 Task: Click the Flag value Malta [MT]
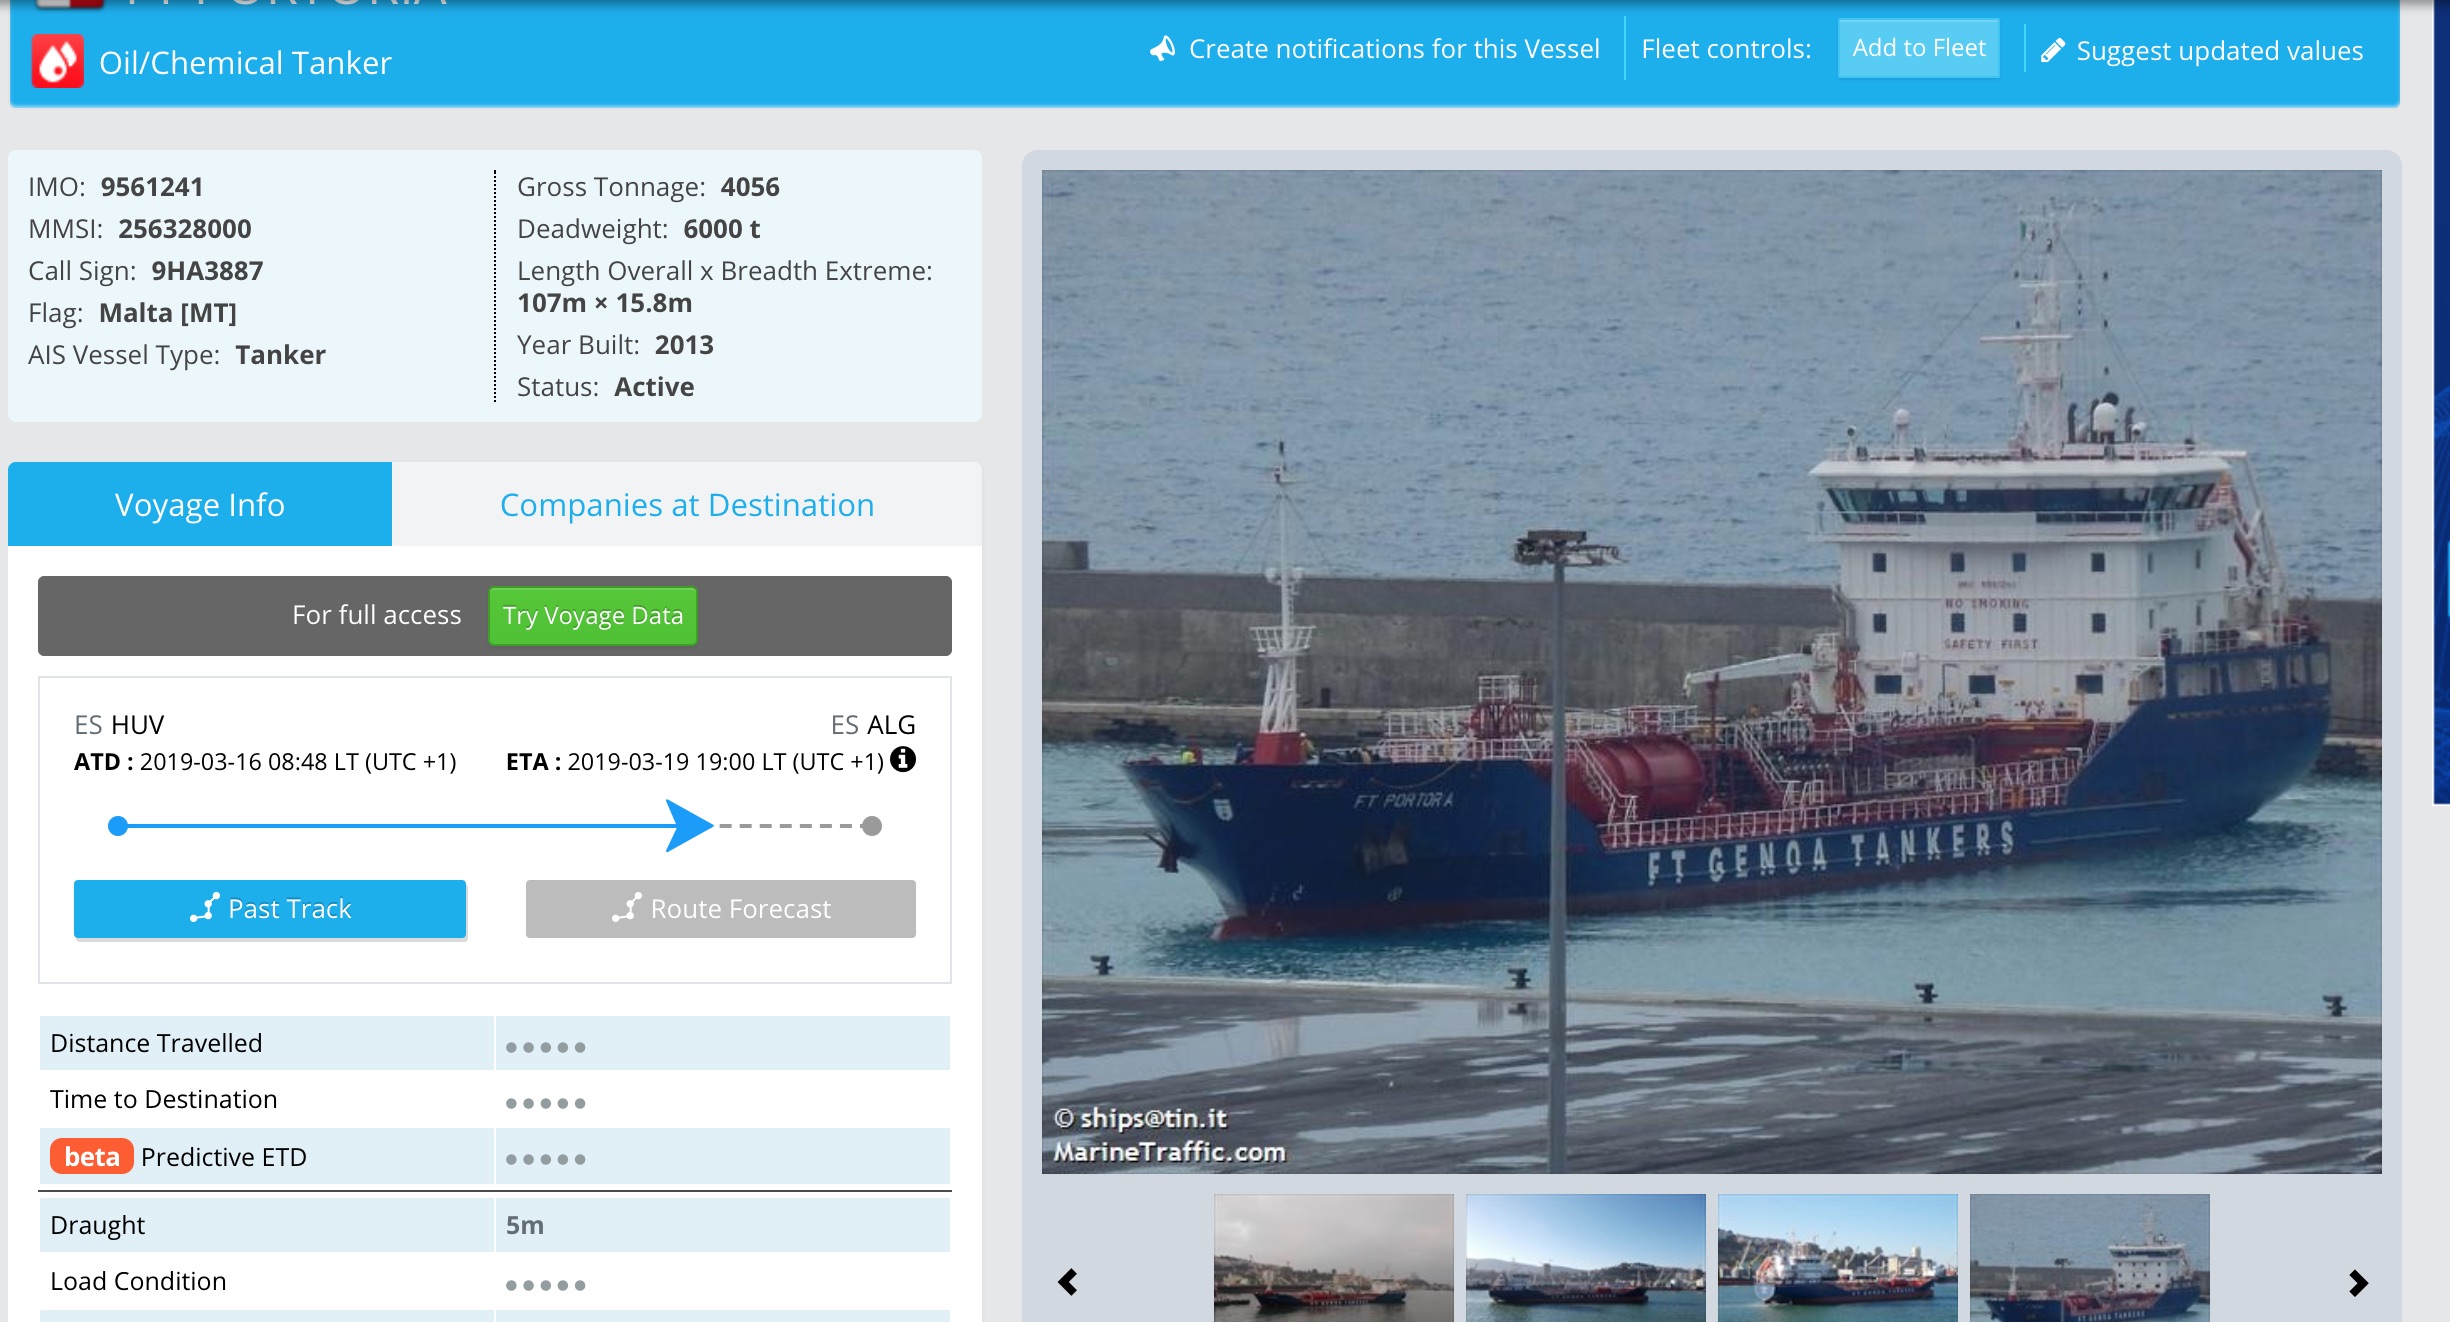(x=168, y=312)
